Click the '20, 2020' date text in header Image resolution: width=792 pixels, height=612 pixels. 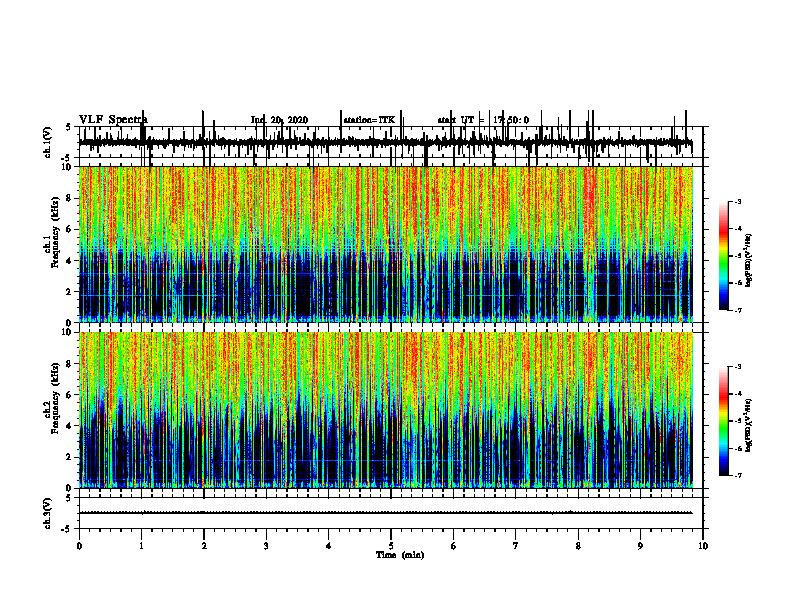coord(290,120)
